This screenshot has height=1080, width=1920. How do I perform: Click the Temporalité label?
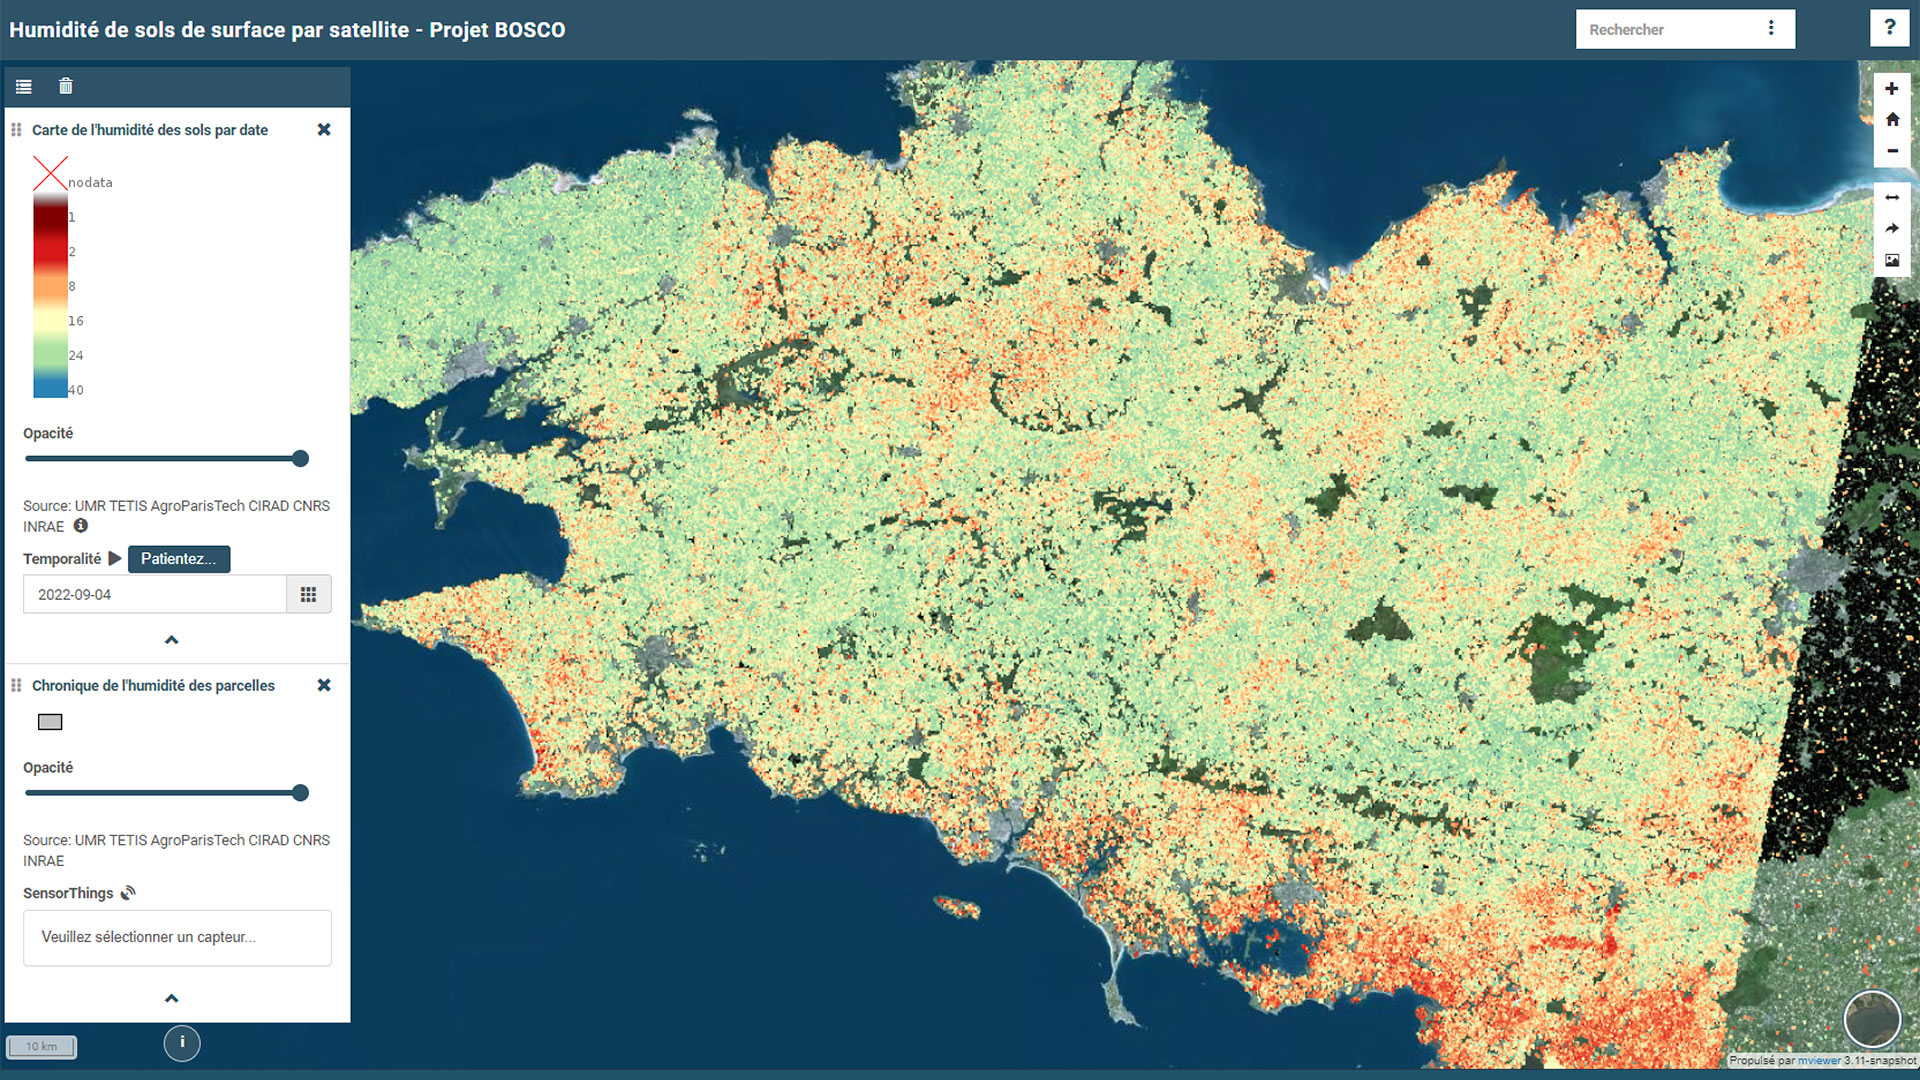62,559
